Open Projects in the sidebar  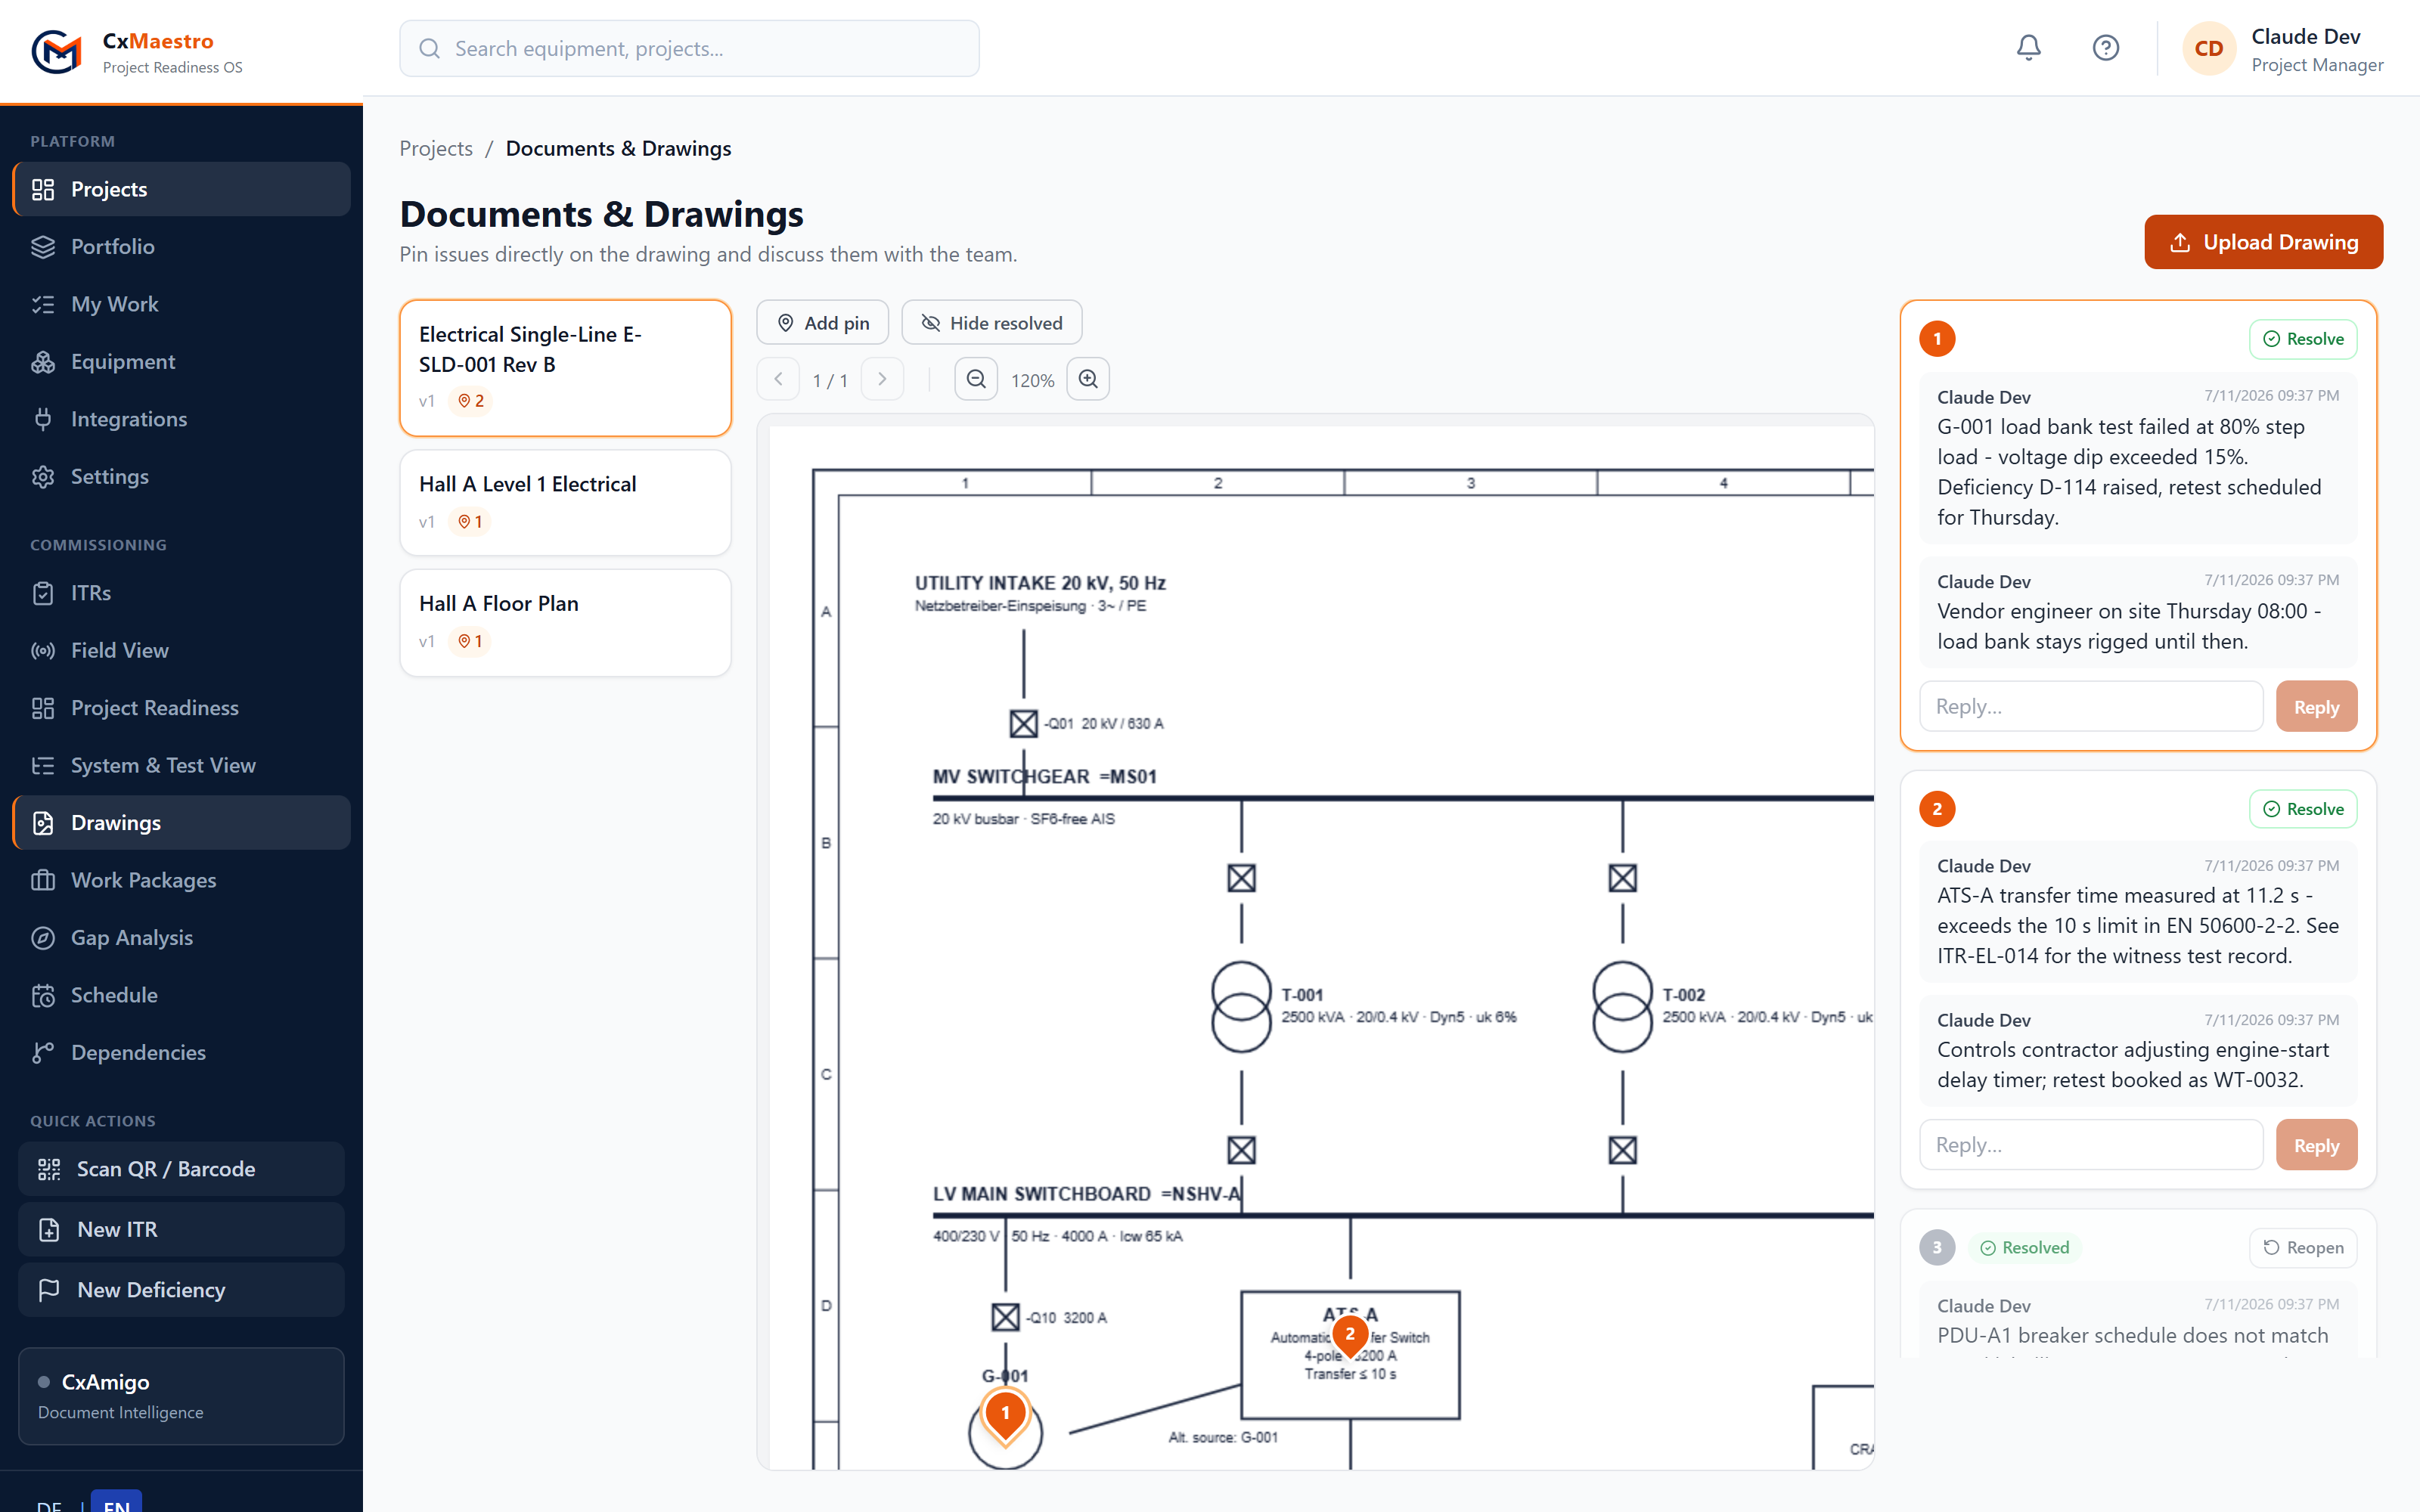tap(181, 189)
